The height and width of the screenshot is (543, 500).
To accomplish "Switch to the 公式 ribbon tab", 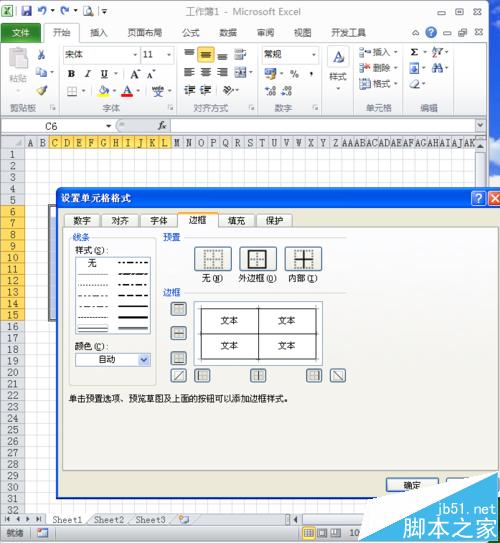I will pyautogui.click(x=190, y=33).
